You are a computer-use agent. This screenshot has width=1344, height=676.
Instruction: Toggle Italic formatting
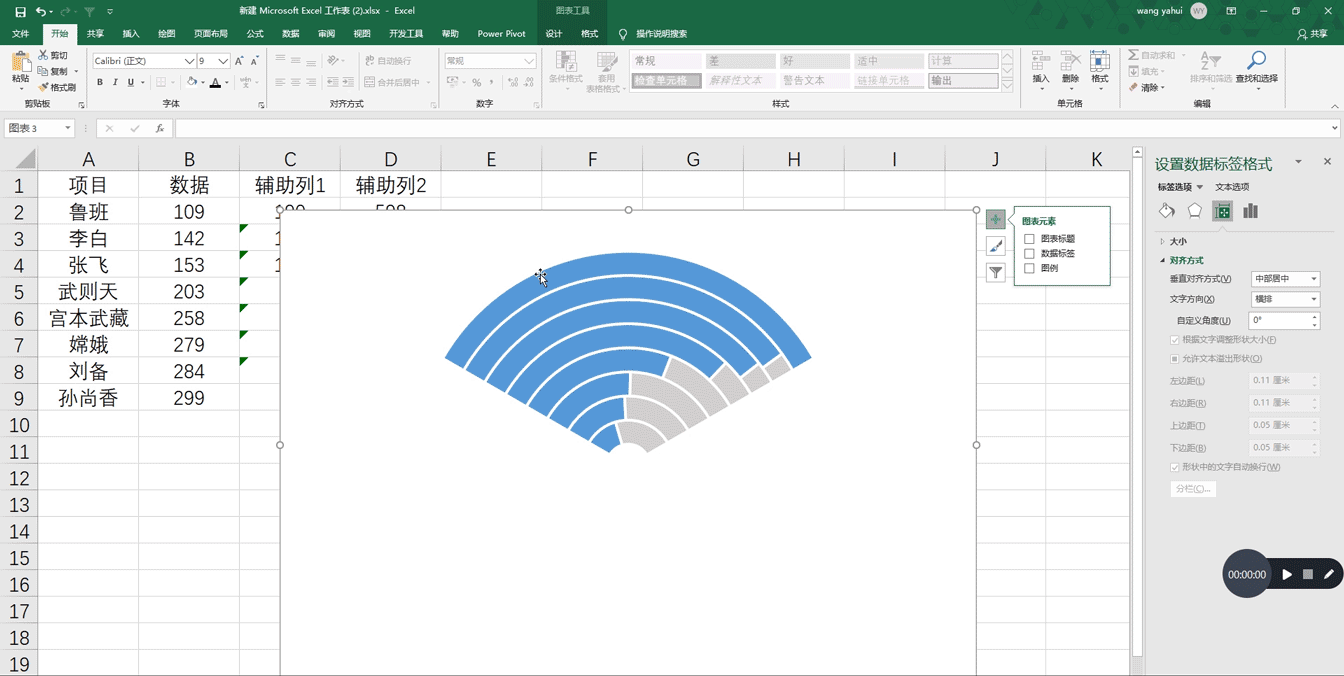(x=115, y=83)
